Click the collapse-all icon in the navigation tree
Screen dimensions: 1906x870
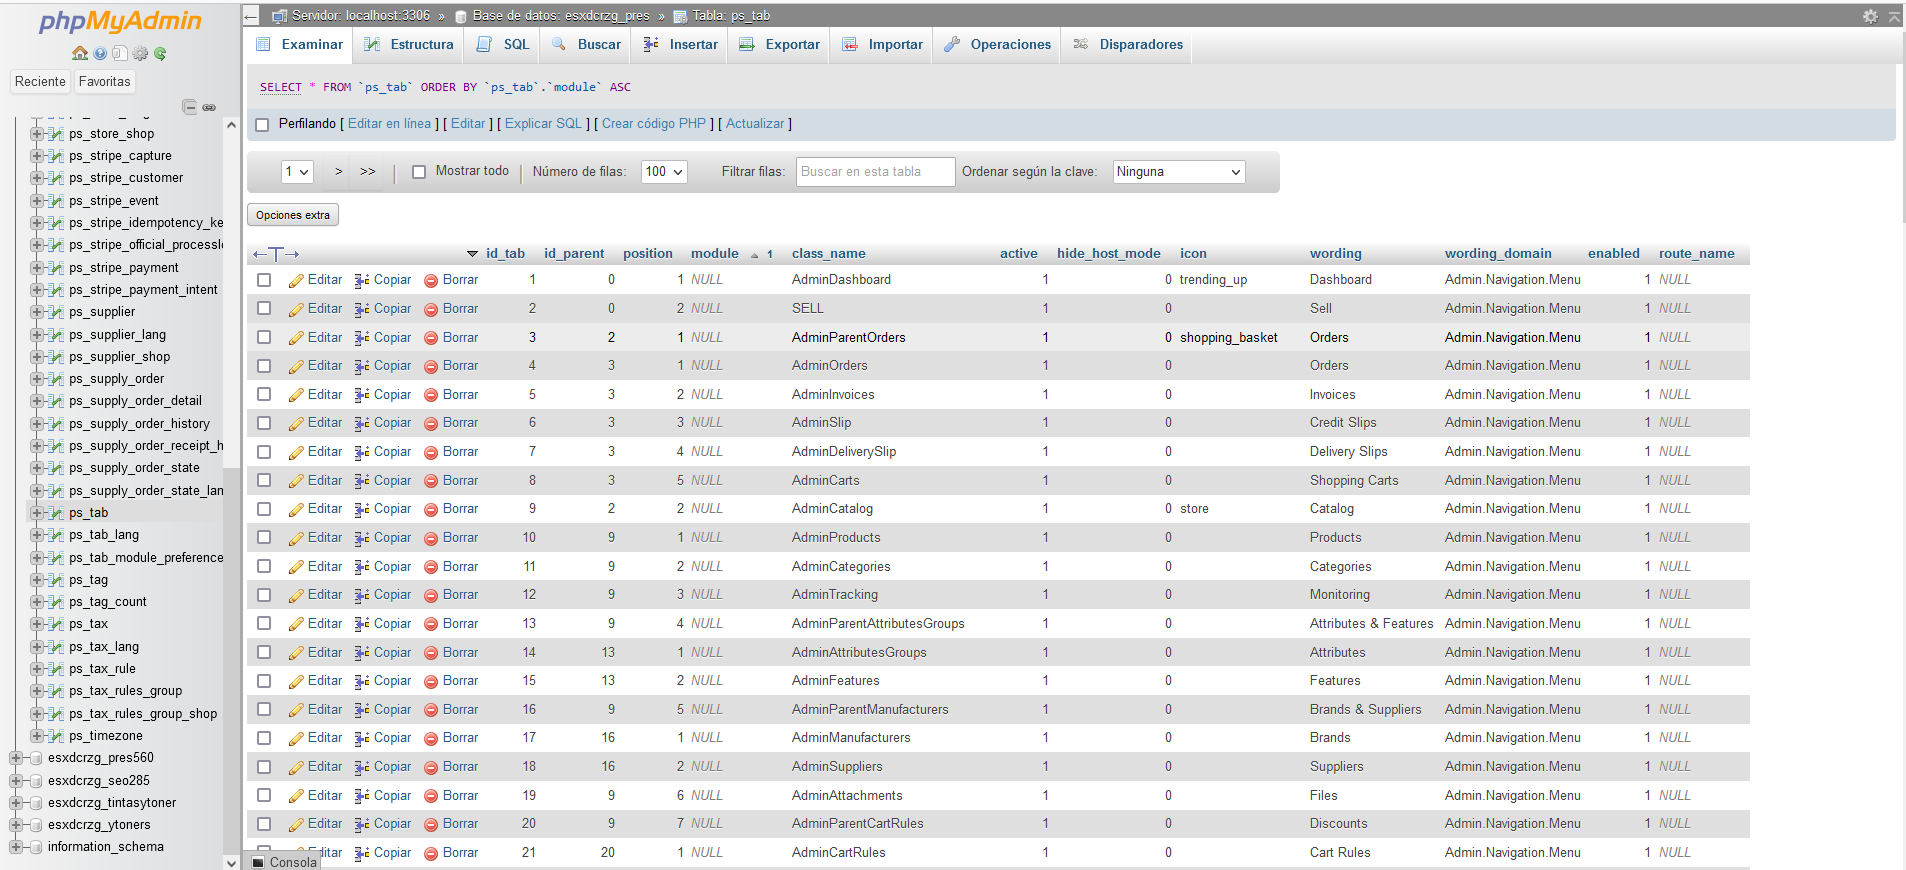[x=189, y=107]
